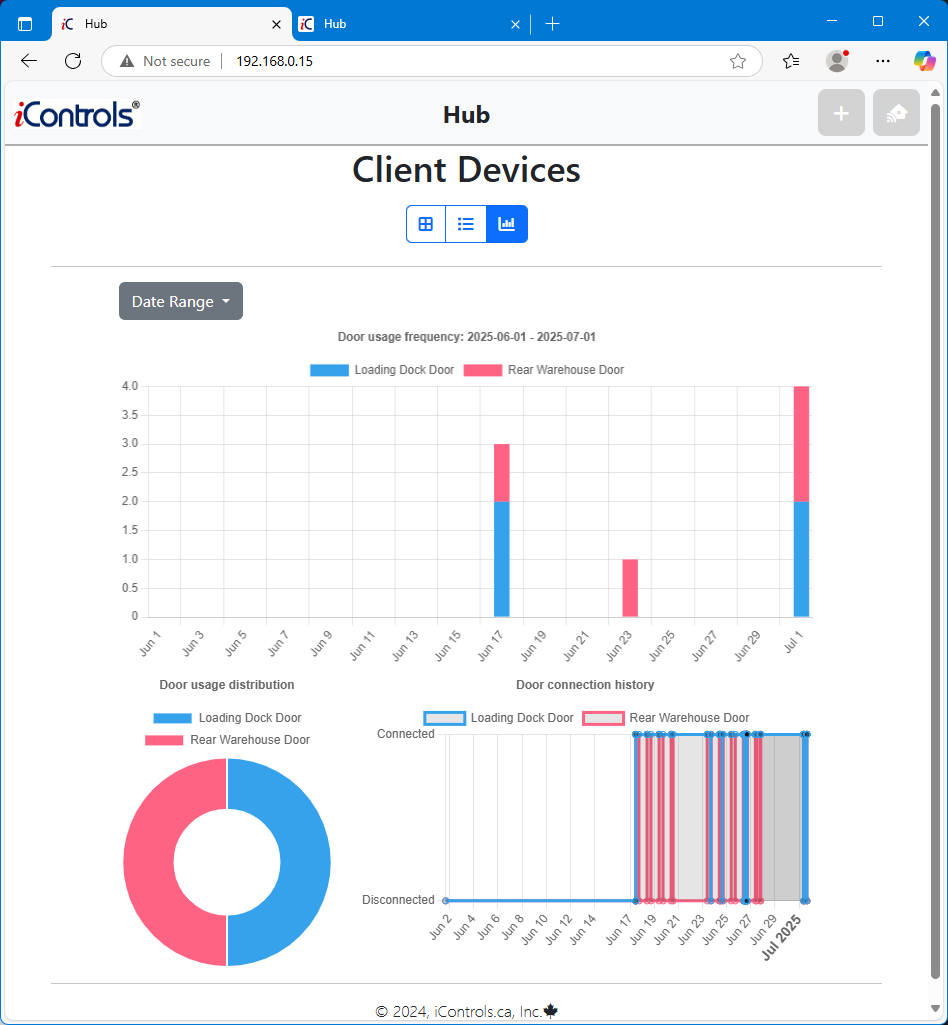Image resolution: width=948 pixels, height=1025 pixels.
Task: Bookmark this page with the star icon
Action: pyautogui.click(x=738, y=61)
